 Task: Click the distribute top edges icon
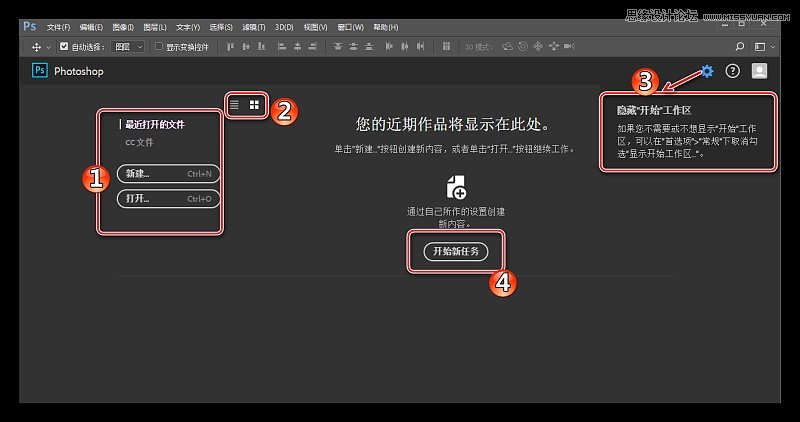tap(337, 46)
